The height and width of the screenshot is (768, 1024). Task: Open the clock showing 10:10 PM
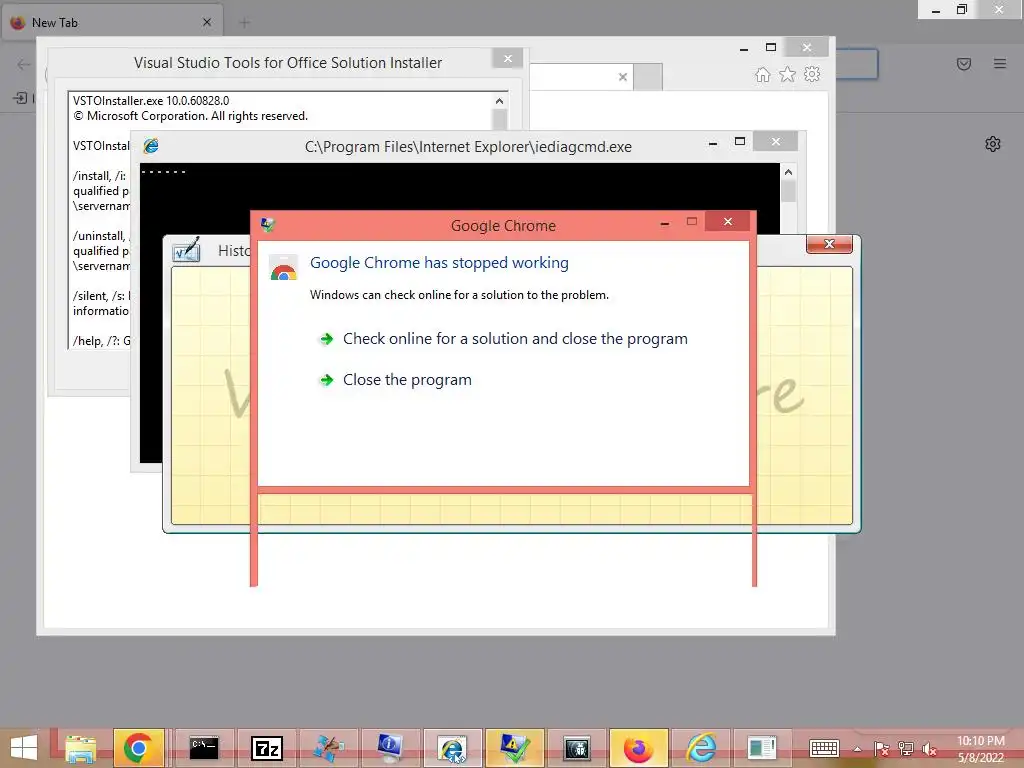[981, 749]
